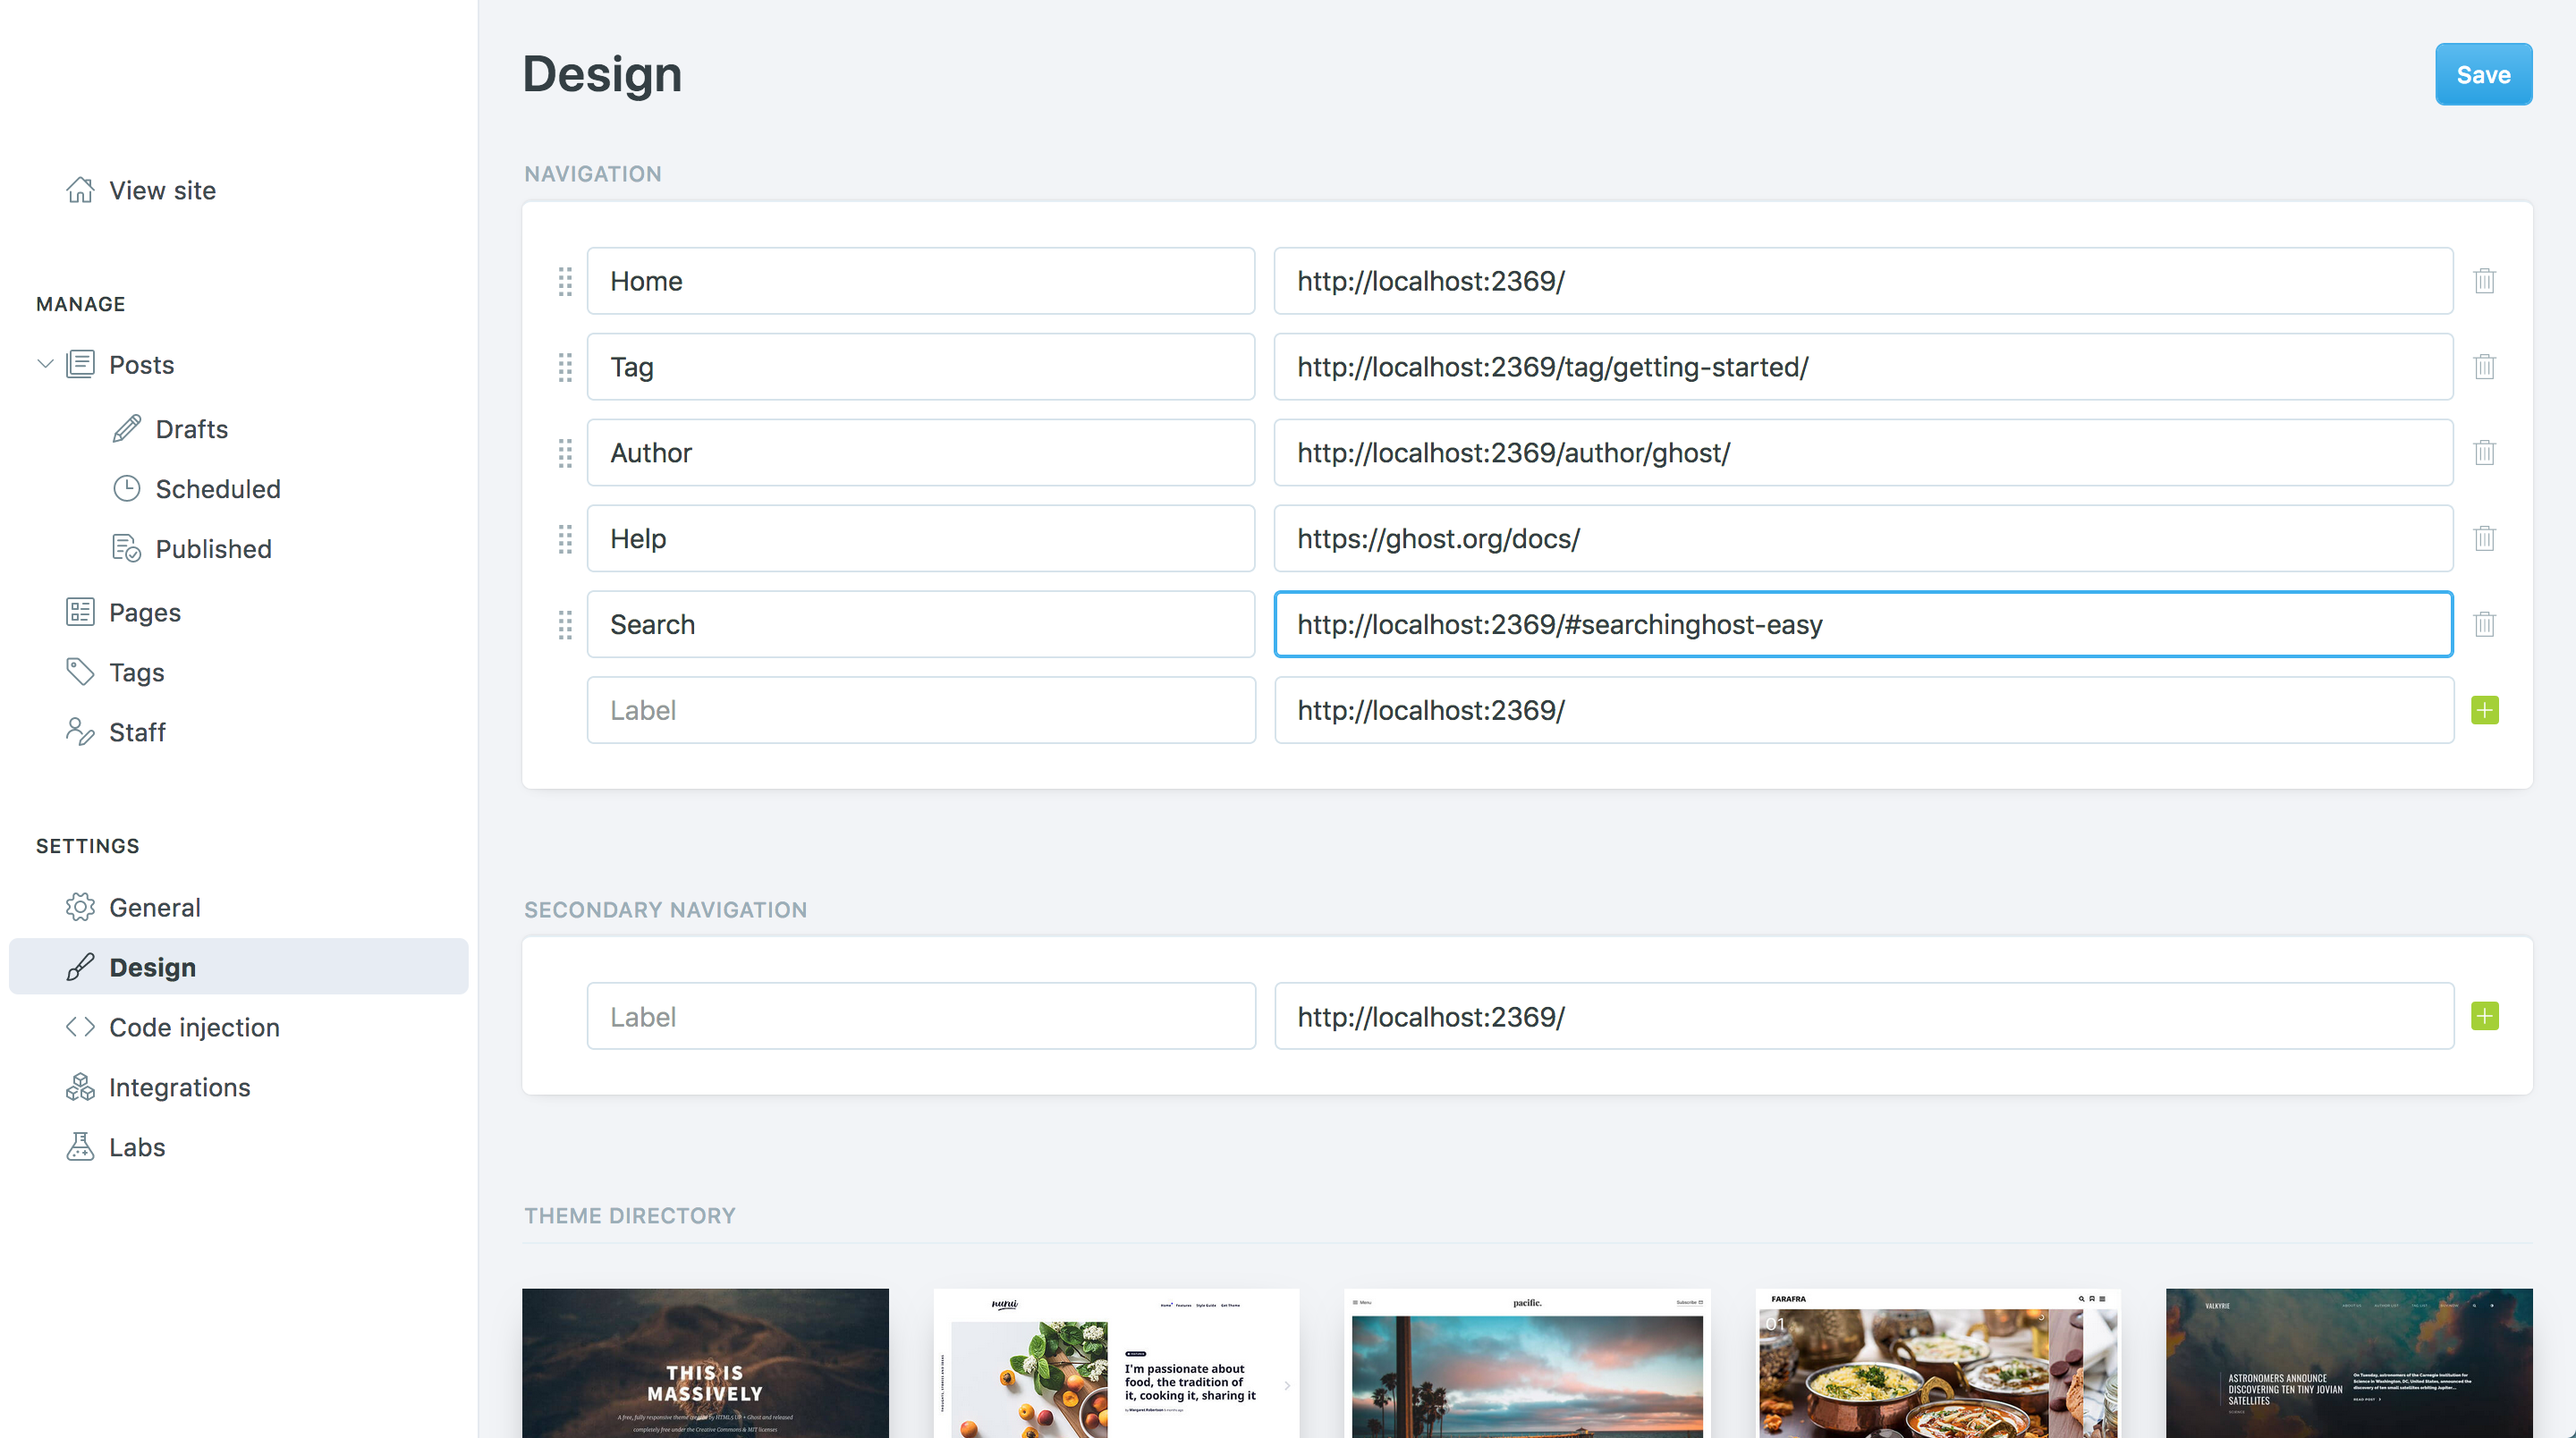
Task: Click the delete icon for Tag navigation item
Action: [2486, 366]
